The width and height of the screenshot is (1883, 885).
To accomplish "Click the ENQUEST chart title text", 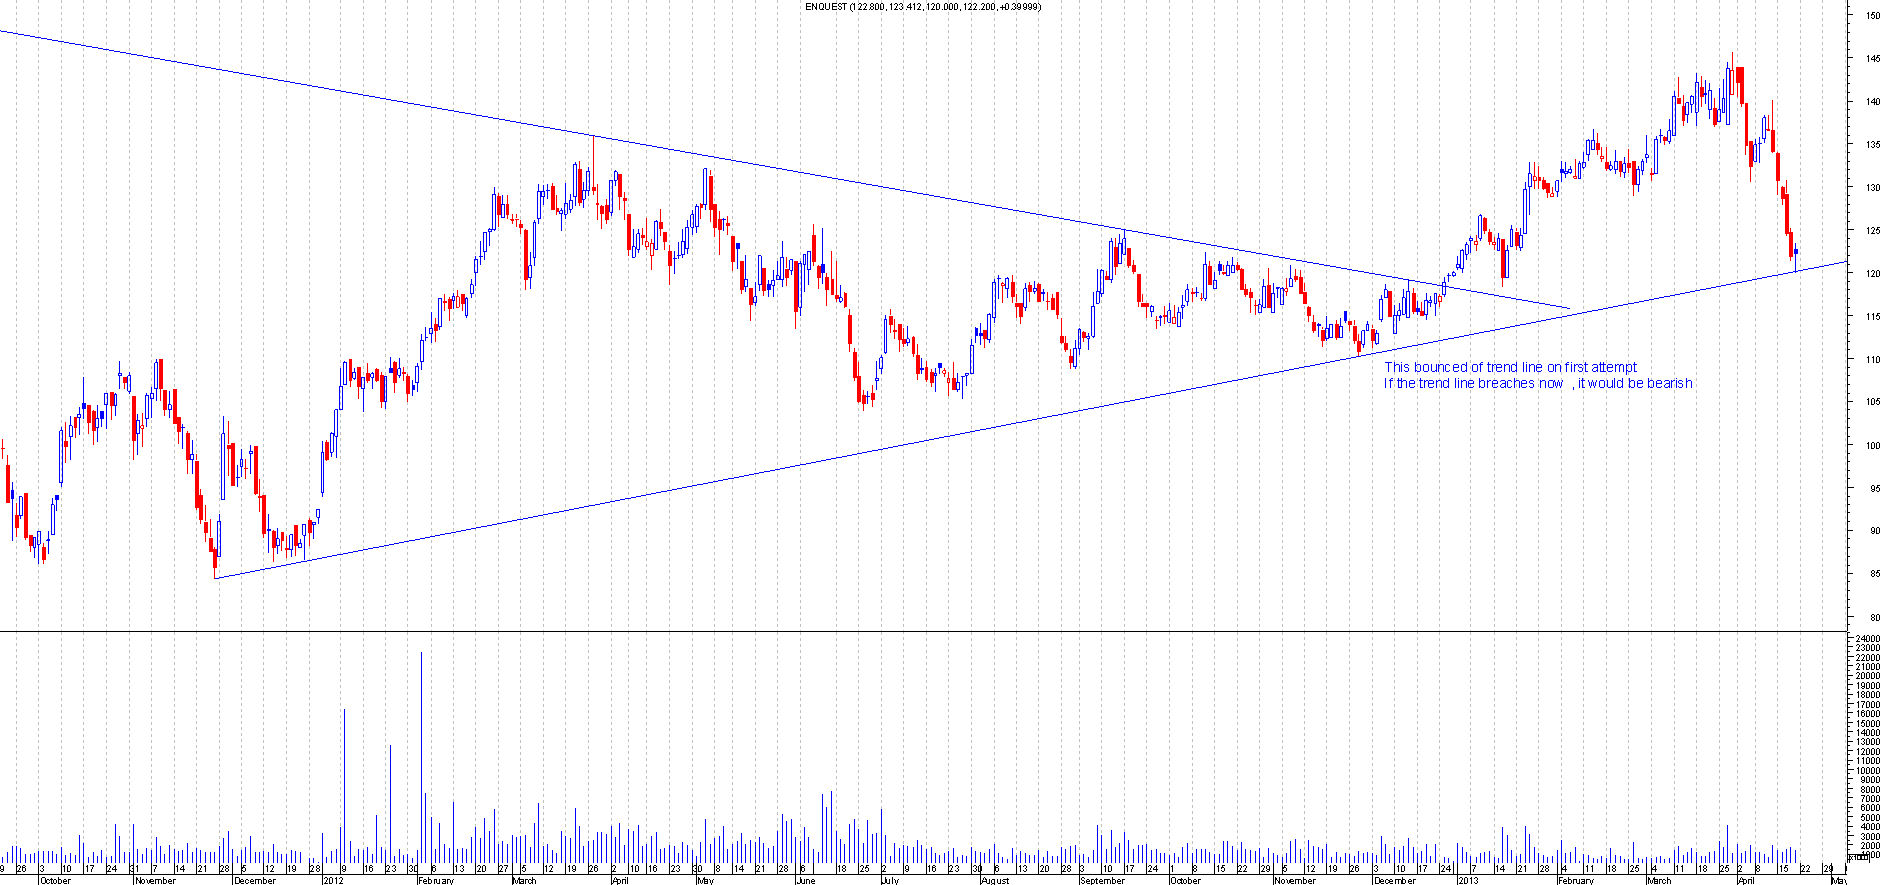I will [x=922, y=7].
